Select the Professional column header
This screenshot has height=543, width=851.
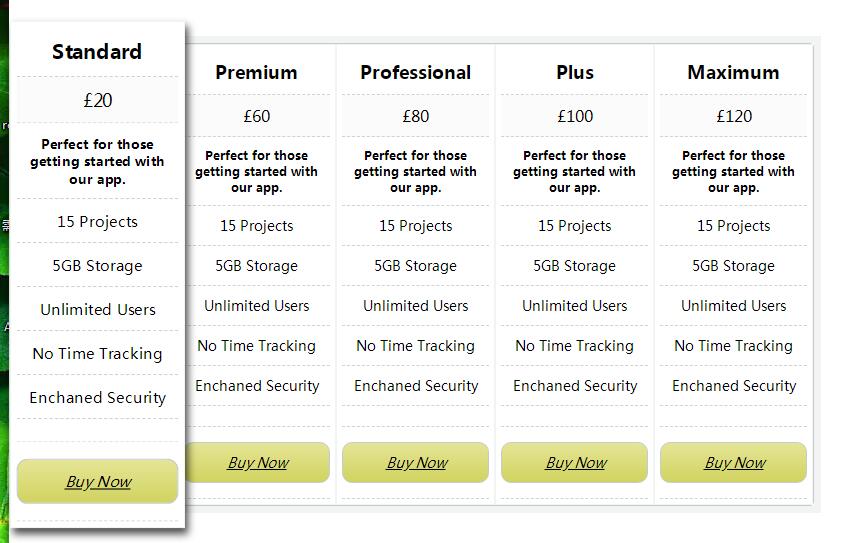click(415, 73)
